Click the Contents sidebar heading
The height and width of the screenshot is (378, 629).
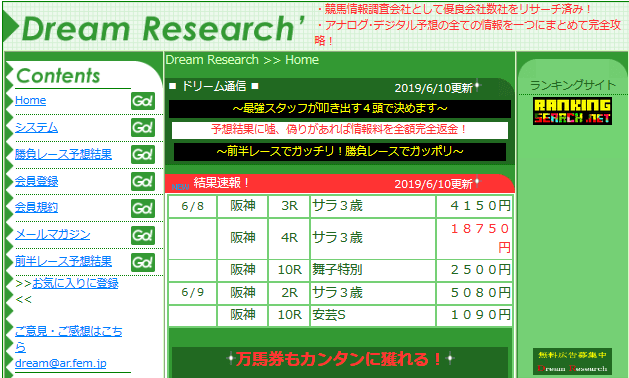tap(58, 76)
